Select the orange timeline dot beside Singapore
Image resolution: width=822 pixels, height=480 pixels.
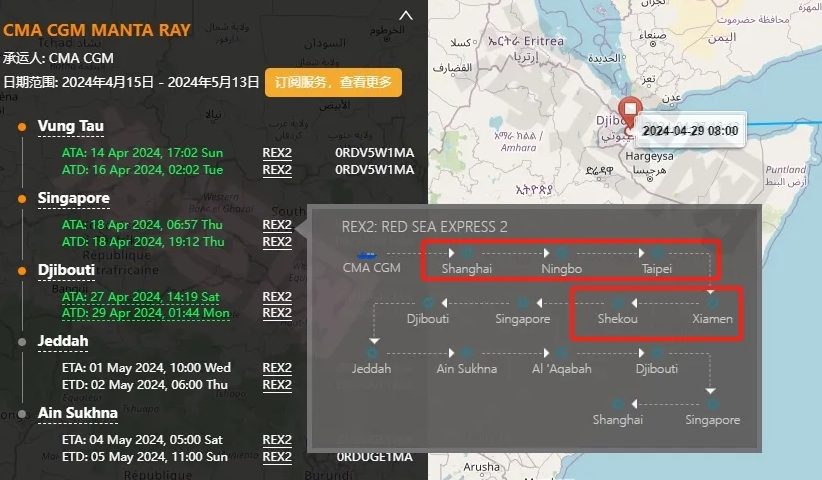[x=22, y=199]
